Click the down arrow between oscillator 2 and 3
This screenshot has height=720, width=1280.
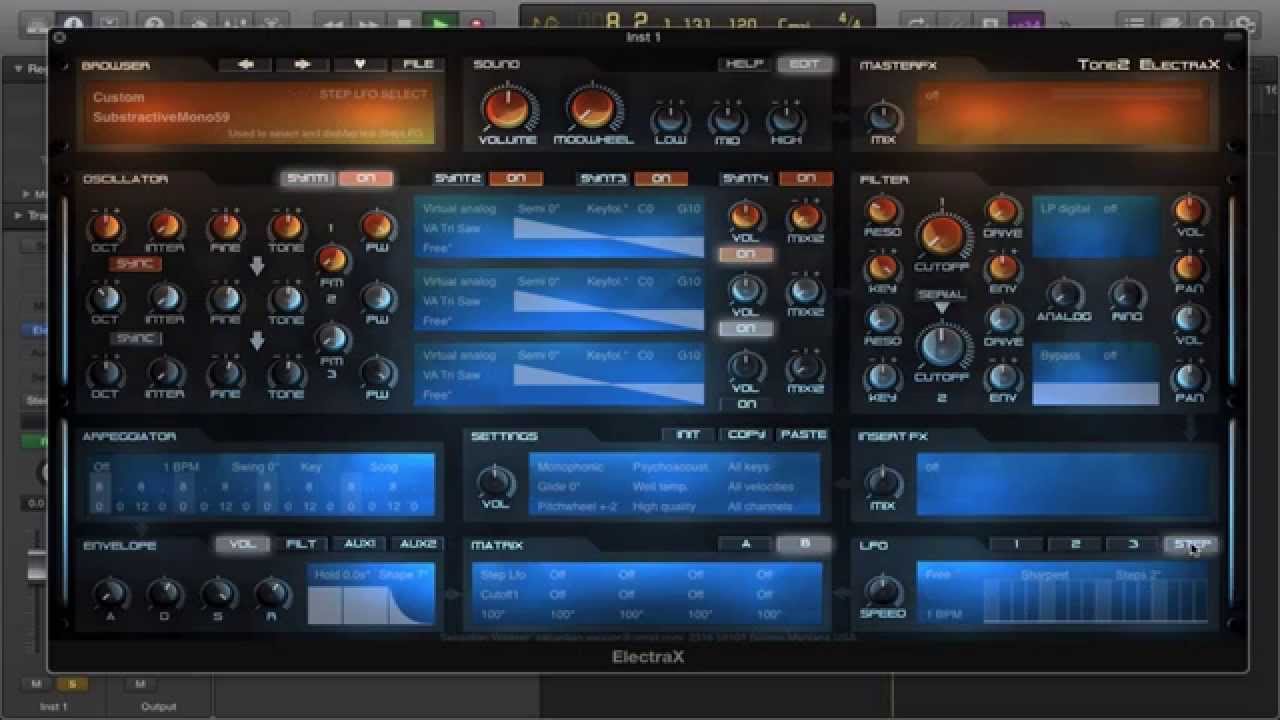(x=257, y=341)
